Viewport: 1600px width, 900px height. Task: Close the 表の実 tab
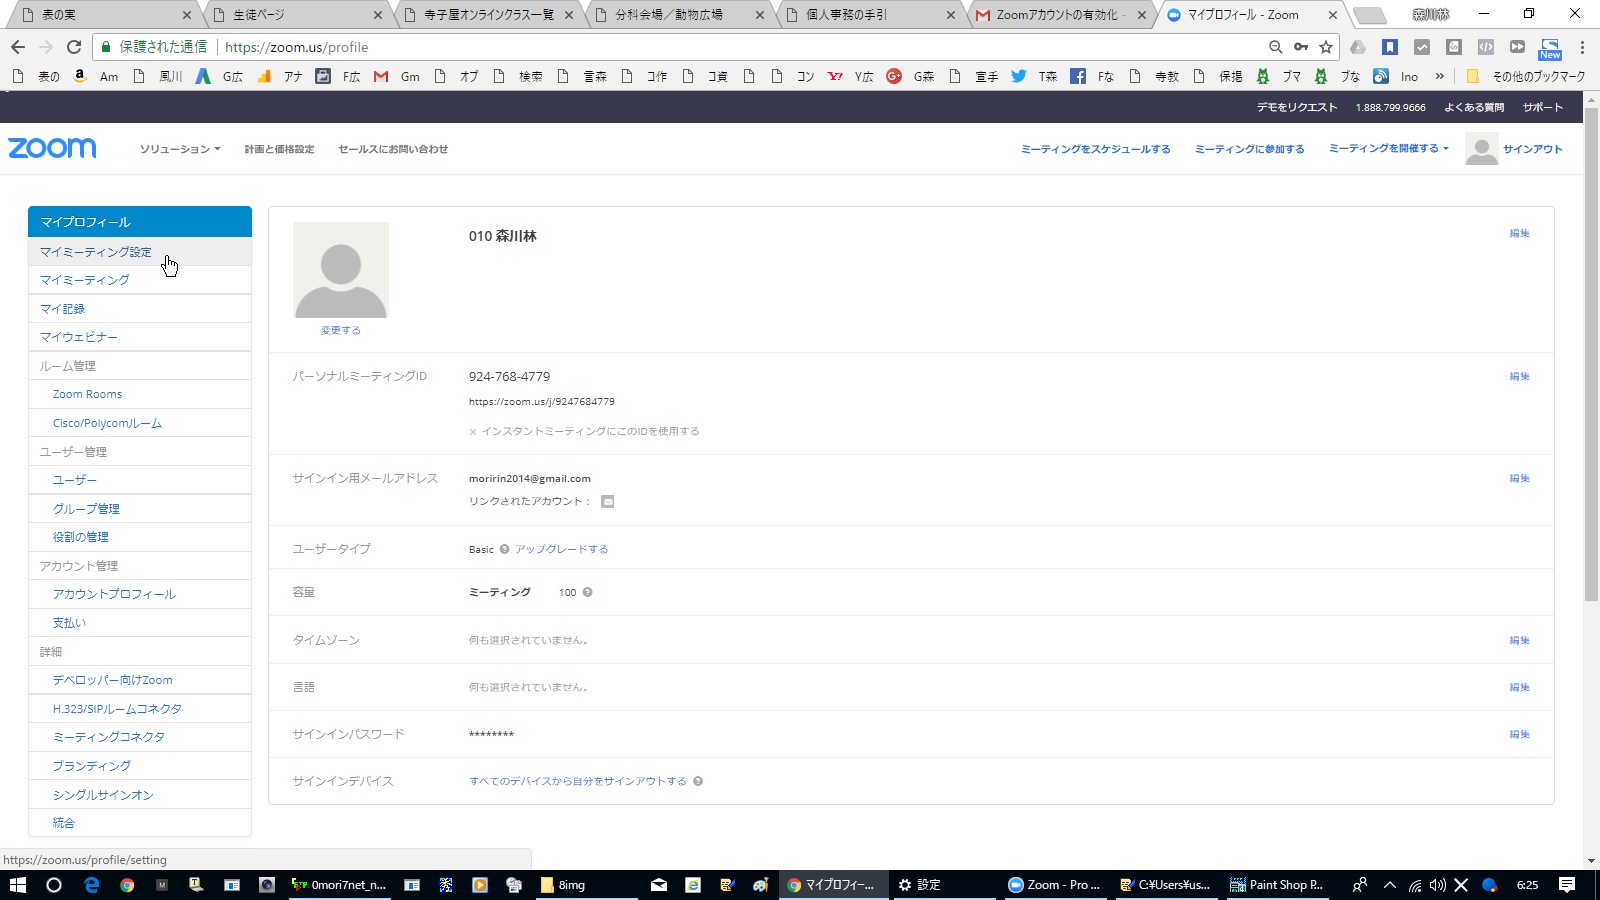[186, 15]
